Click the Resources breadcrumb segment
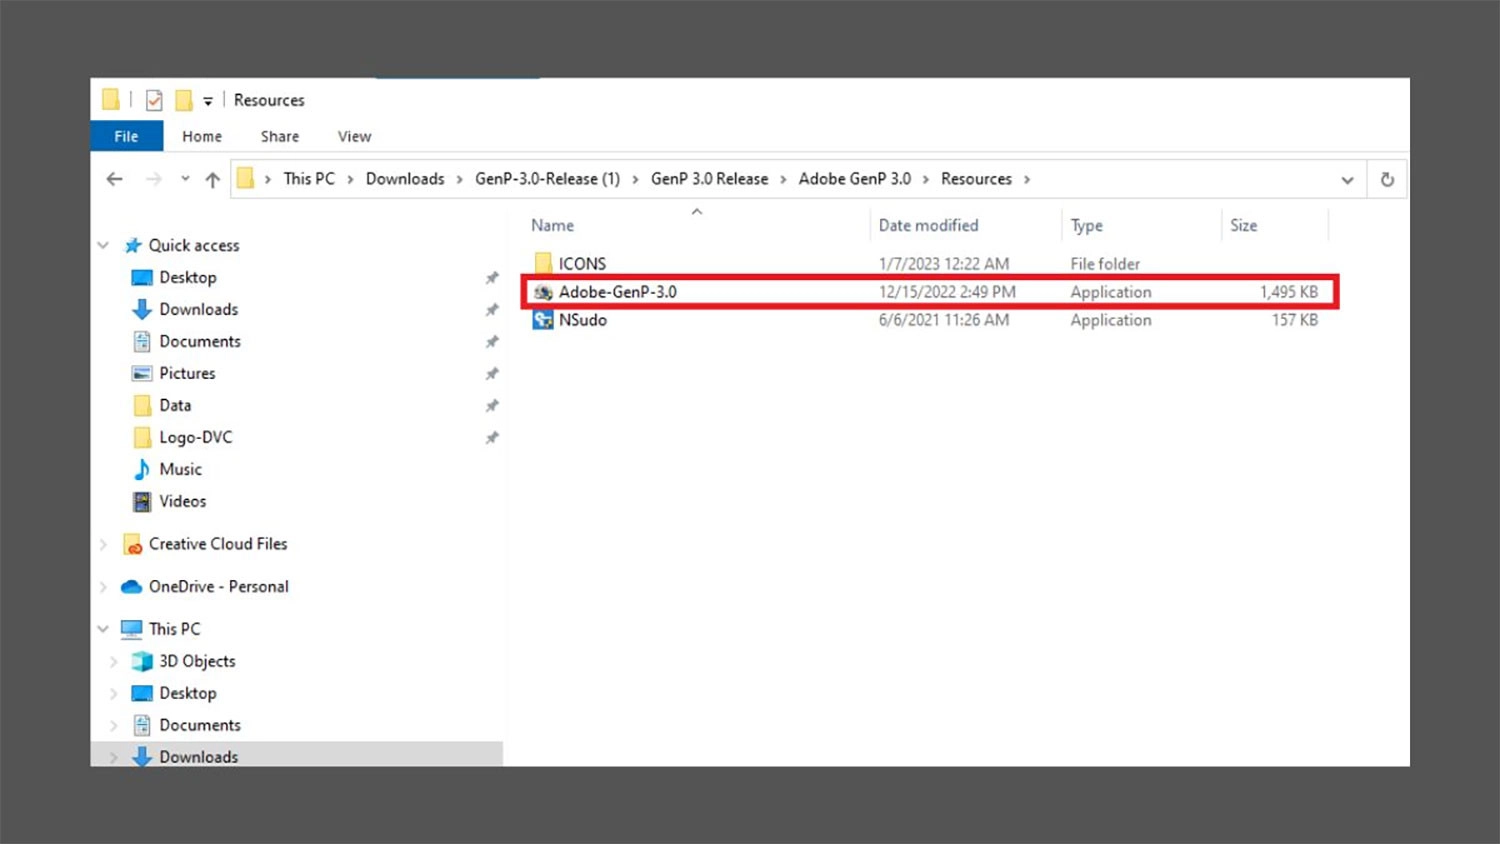The image size is (1500, 844). click(x=976, y=179)
